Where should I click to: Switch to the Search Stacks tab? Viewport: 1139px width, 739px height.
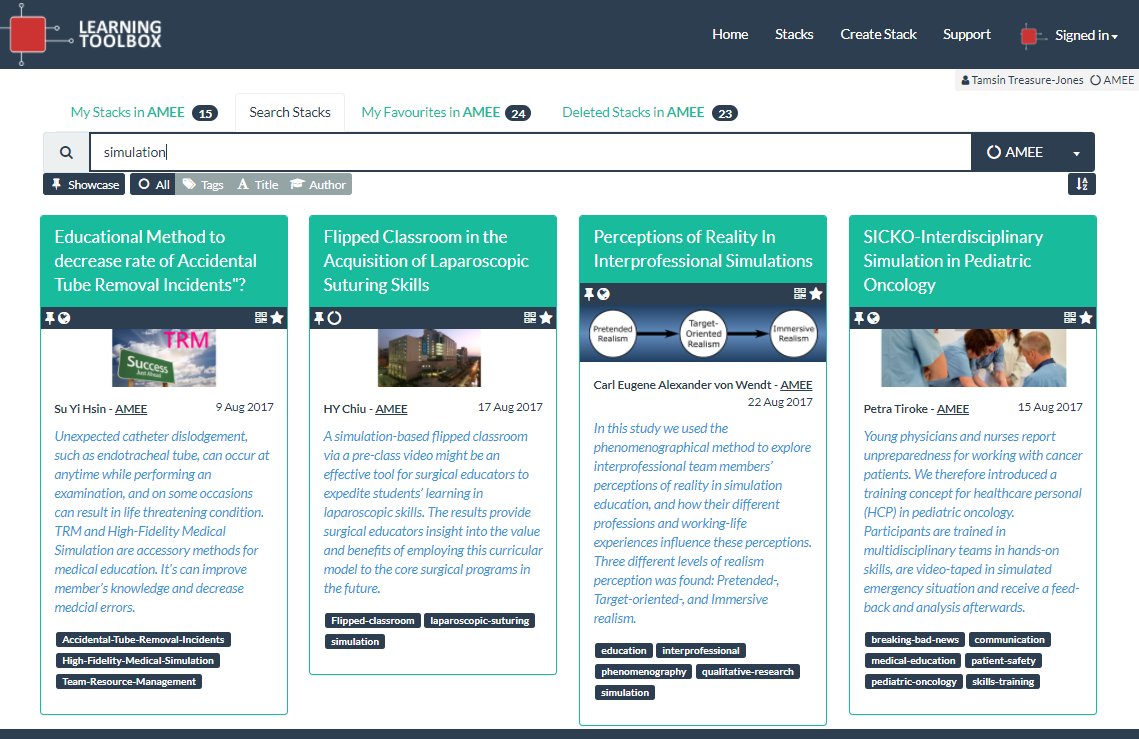pyautogui.click(x=289, y=112)
